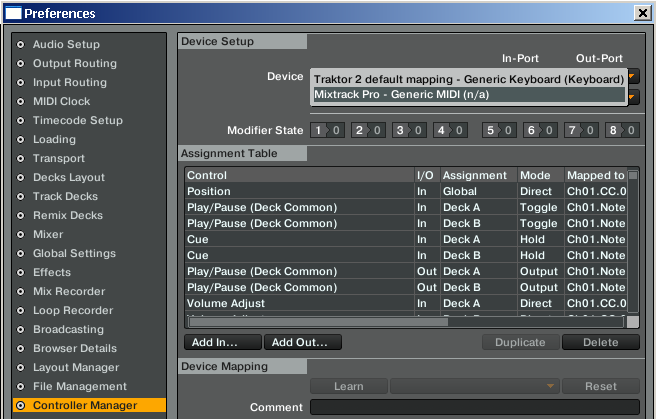Switch to Decks Layout page
This screenshot has height=419, width=656.
[x=69, y=178]
